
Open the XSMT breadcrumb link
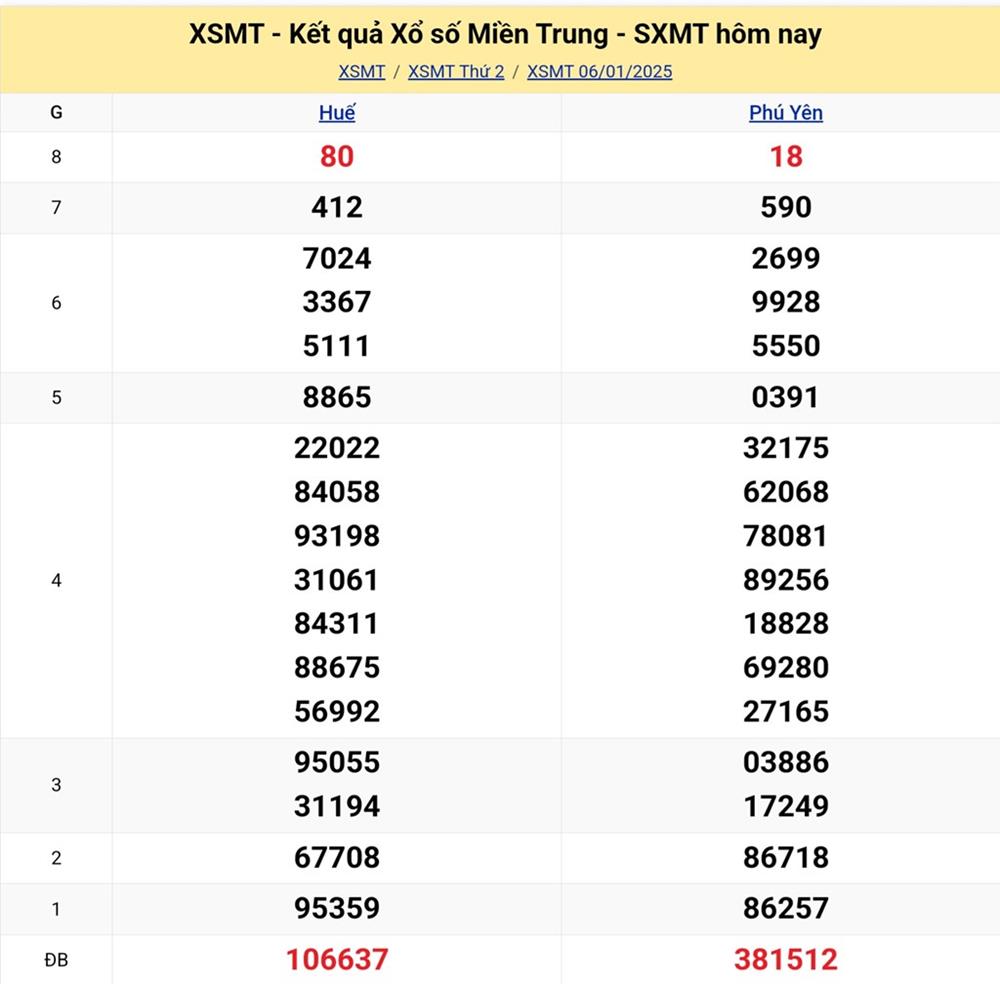(x=361, y=71)
